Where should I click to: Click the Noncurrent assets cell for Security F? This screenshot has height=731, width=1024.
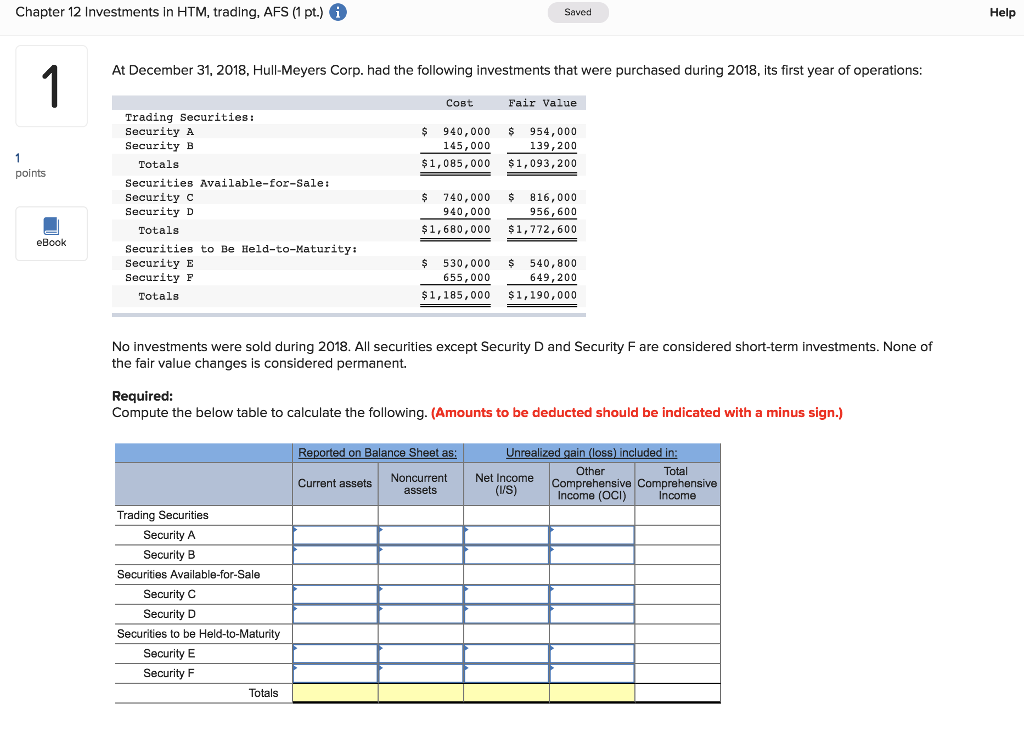click(419, 673)
